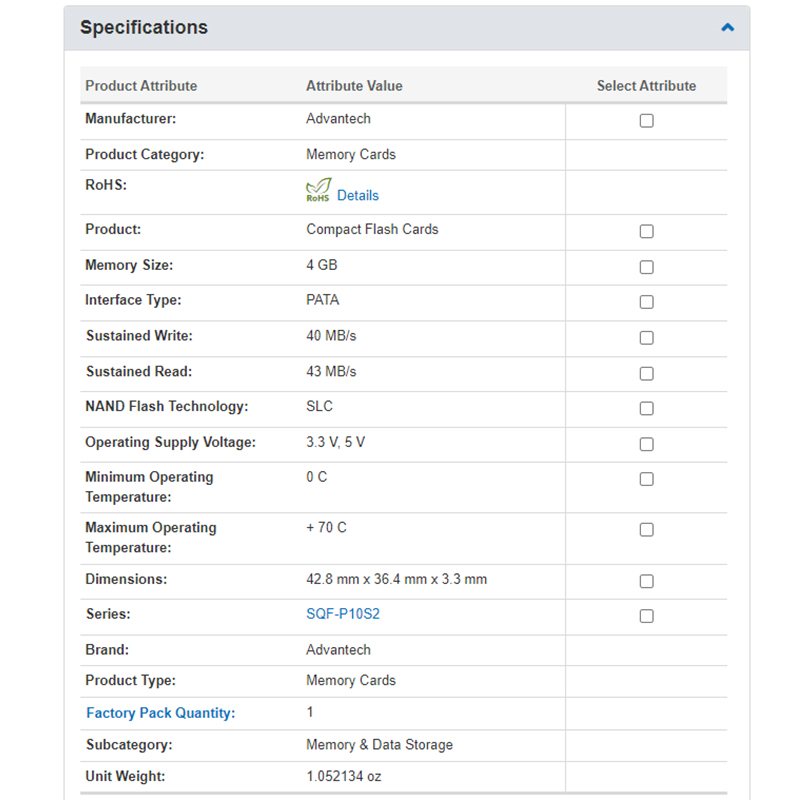The height and width of the screenshot is (800, 800).
Task: Click the Specifications panel heading
Action: tap(144, 28)
